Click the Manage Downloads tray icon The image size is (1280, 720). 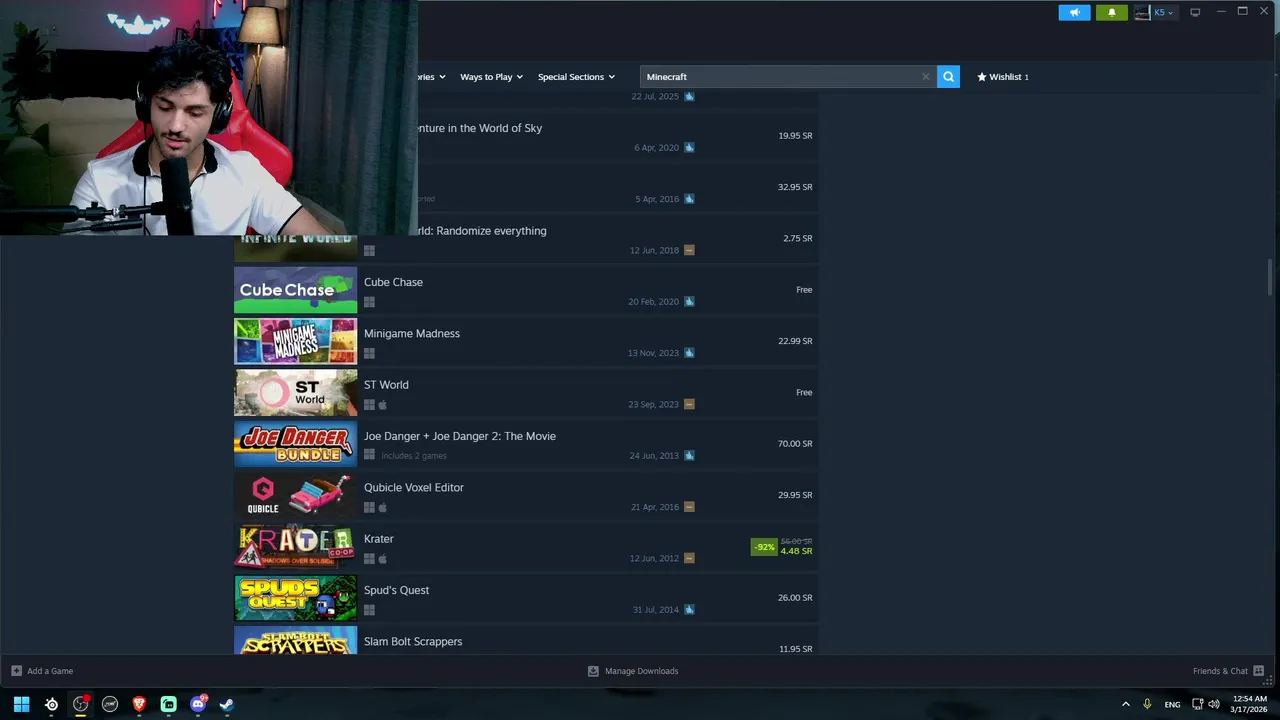[593, 671]
